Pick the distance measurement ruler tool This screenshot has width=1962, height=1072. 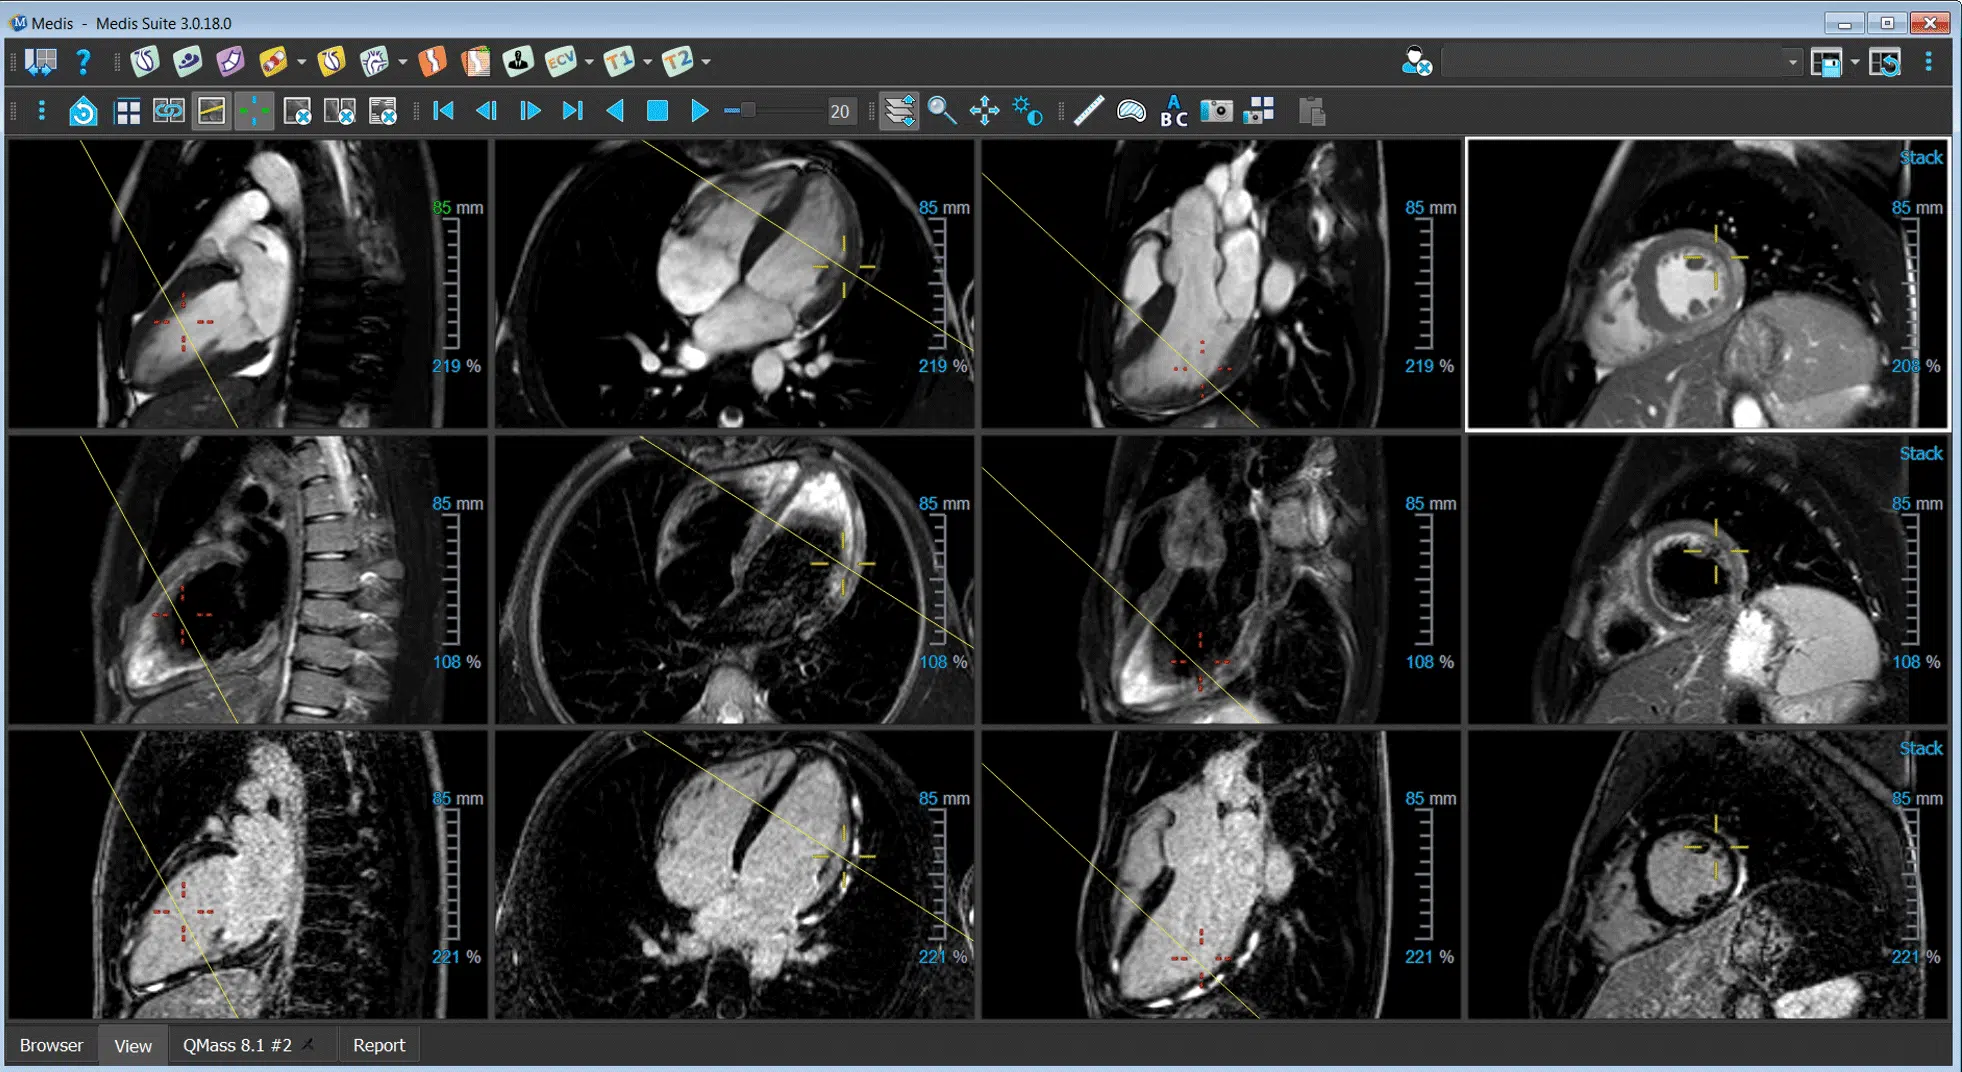click(x=1088, y=111)
